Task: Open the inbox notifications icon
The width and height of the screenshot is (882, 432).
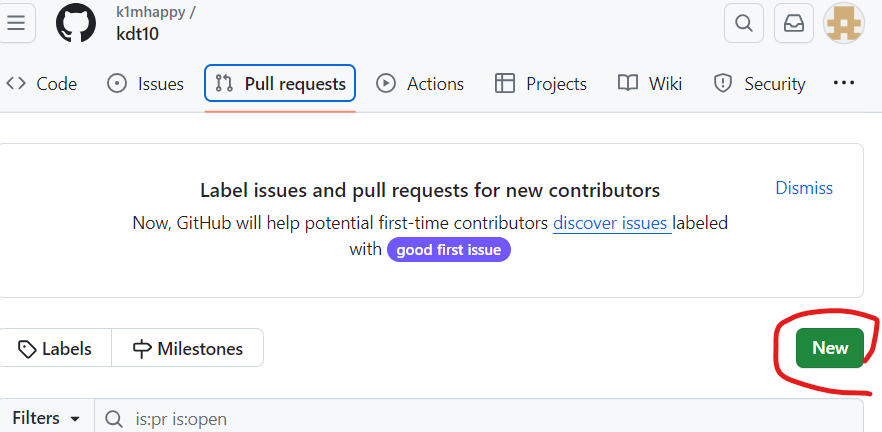Action: [x=794, y=23]
